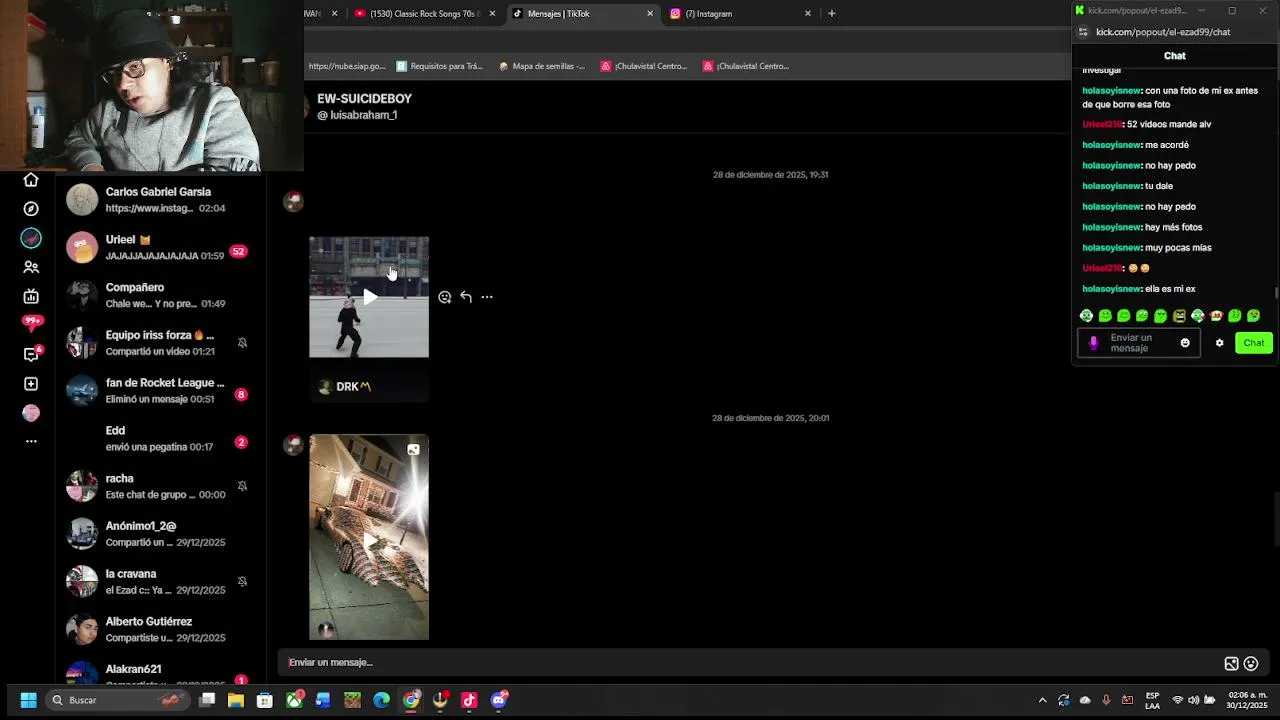The height and width of the screenshot is (720, 1280).
Task: Click the Urieel216 username on the 52 videos message
Action: tap(1102, 125)
